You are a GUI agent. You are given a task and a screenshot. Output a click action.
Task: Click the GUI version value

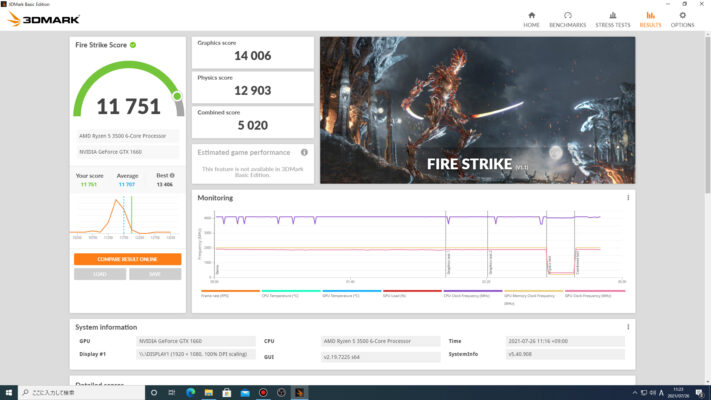380,357
